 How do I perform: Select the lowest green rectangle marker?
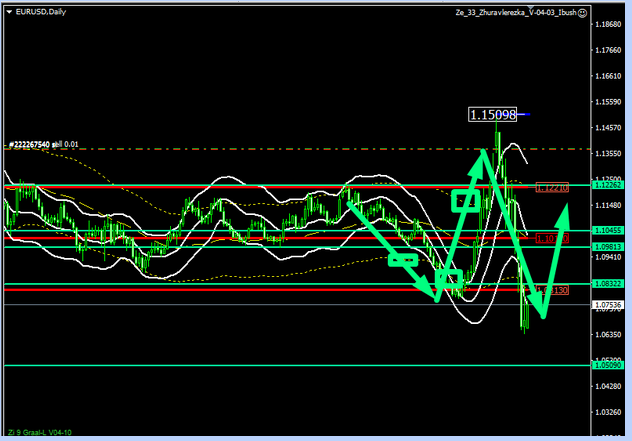(448, 278)
